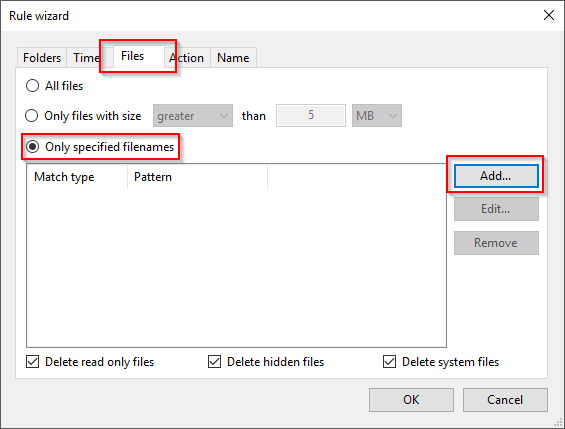
Task: Confirm the rule with OK
Action: [411, 400]
